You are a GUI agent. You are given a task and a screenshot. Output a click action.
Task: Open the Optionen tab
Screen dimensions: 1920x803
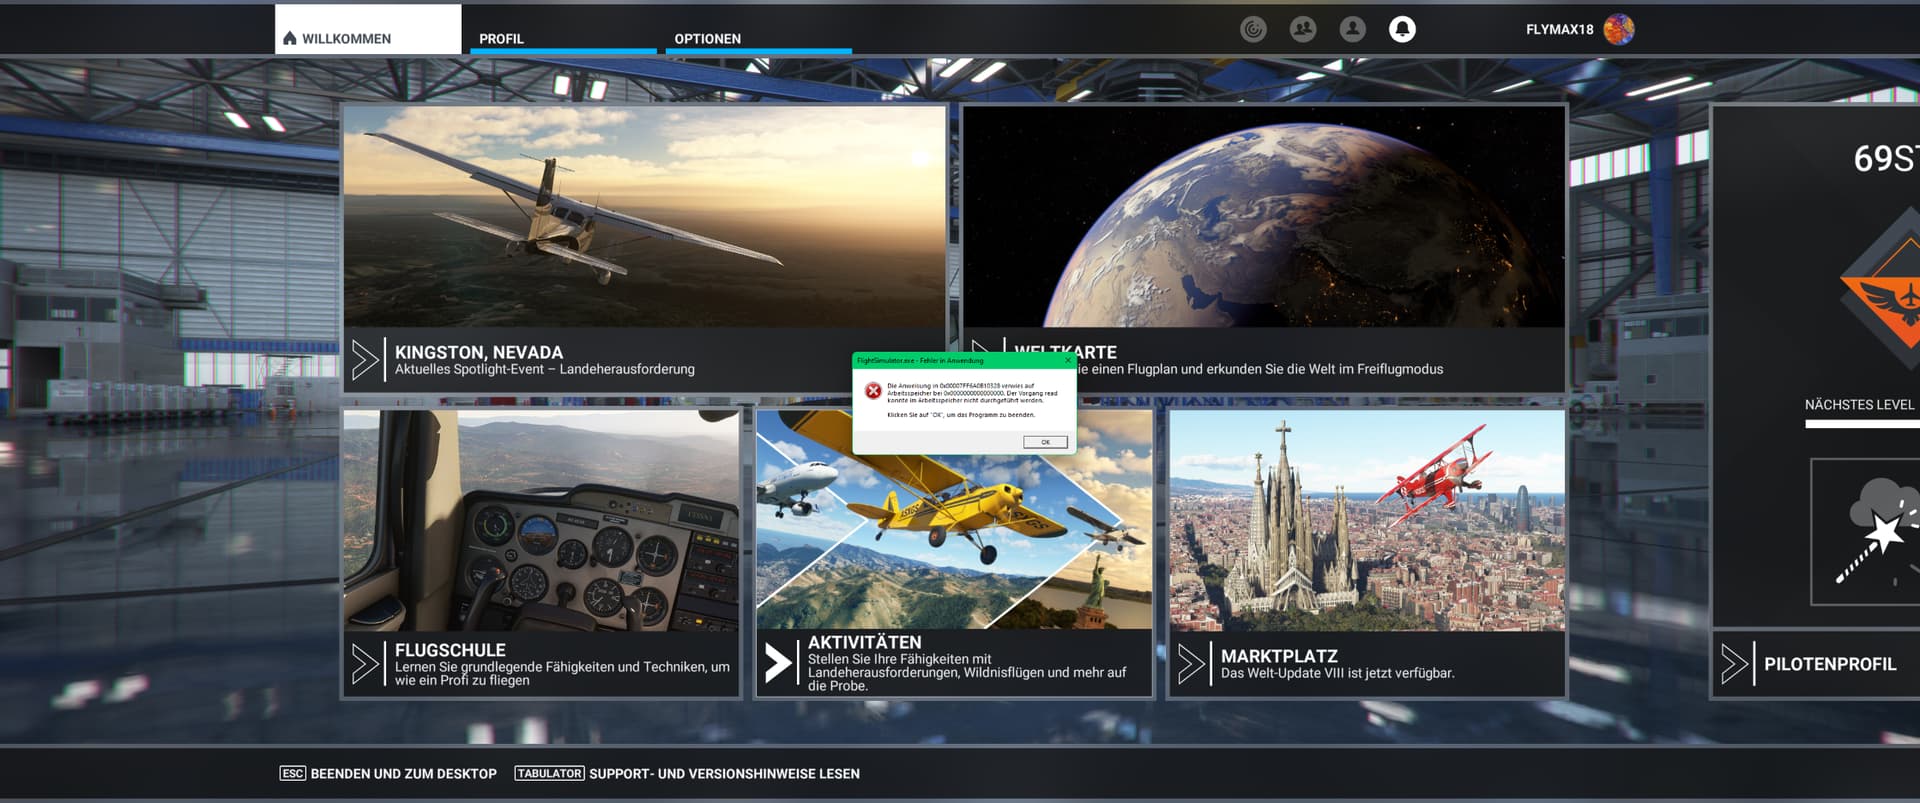pos(707,38)
